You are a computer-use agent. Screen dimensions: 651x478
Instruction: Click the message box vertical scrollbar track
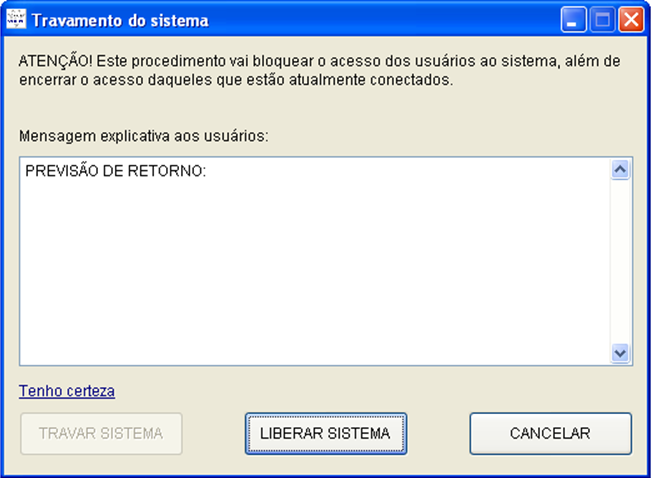(x=619, y=260)
